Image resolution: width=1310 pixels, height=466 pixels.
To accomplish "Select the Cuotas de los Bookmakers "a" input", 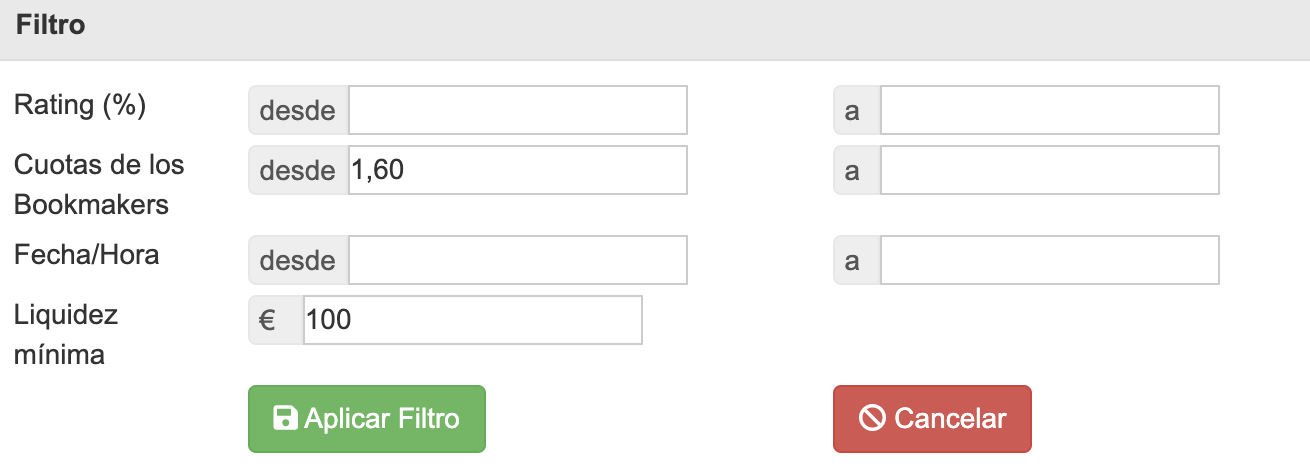I will tap(1049, 170).
